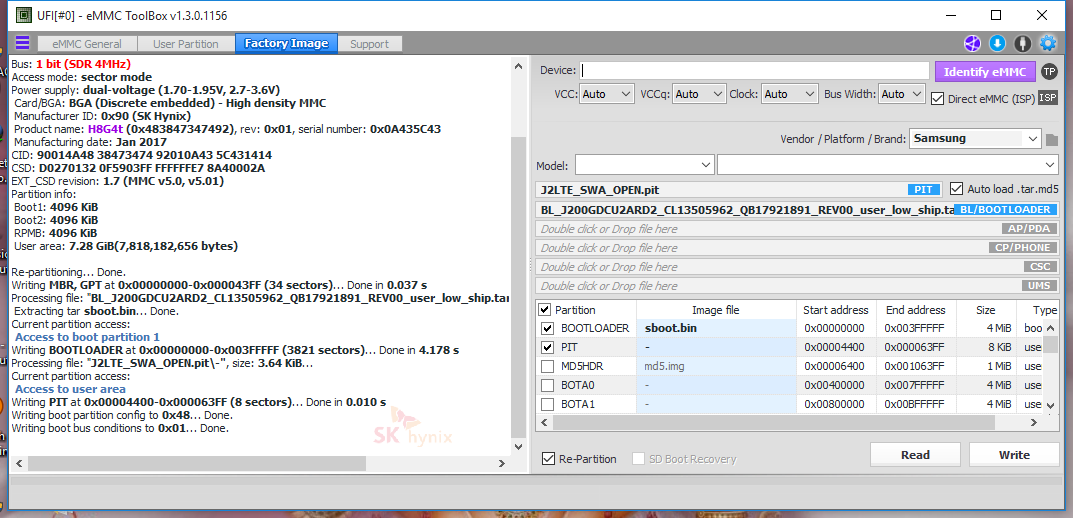Click the folder icon beside Samsung brand
This screenshot has height=518, width=1073.
[1052, 139]
